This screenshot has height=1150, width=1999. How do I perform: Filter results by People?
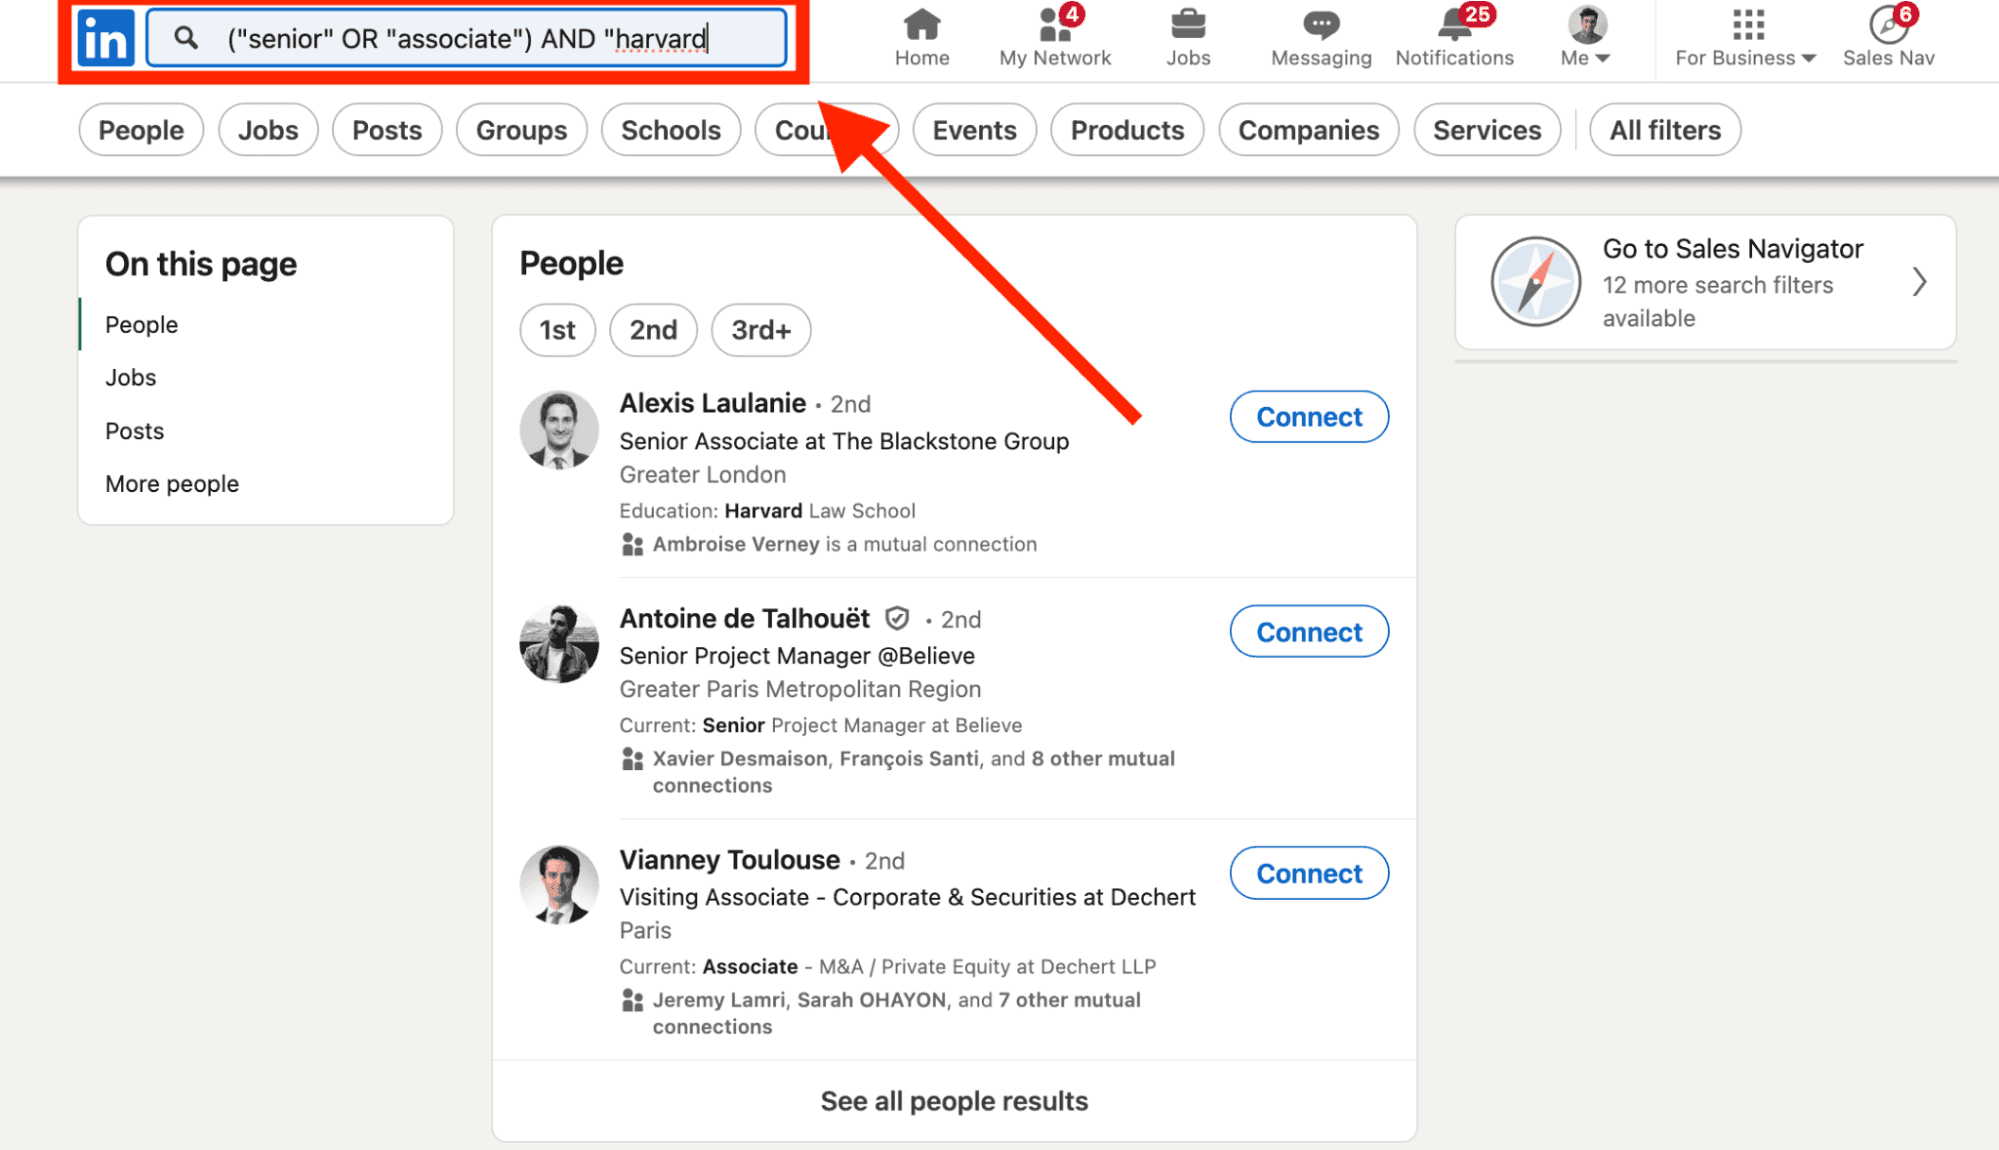141,130
